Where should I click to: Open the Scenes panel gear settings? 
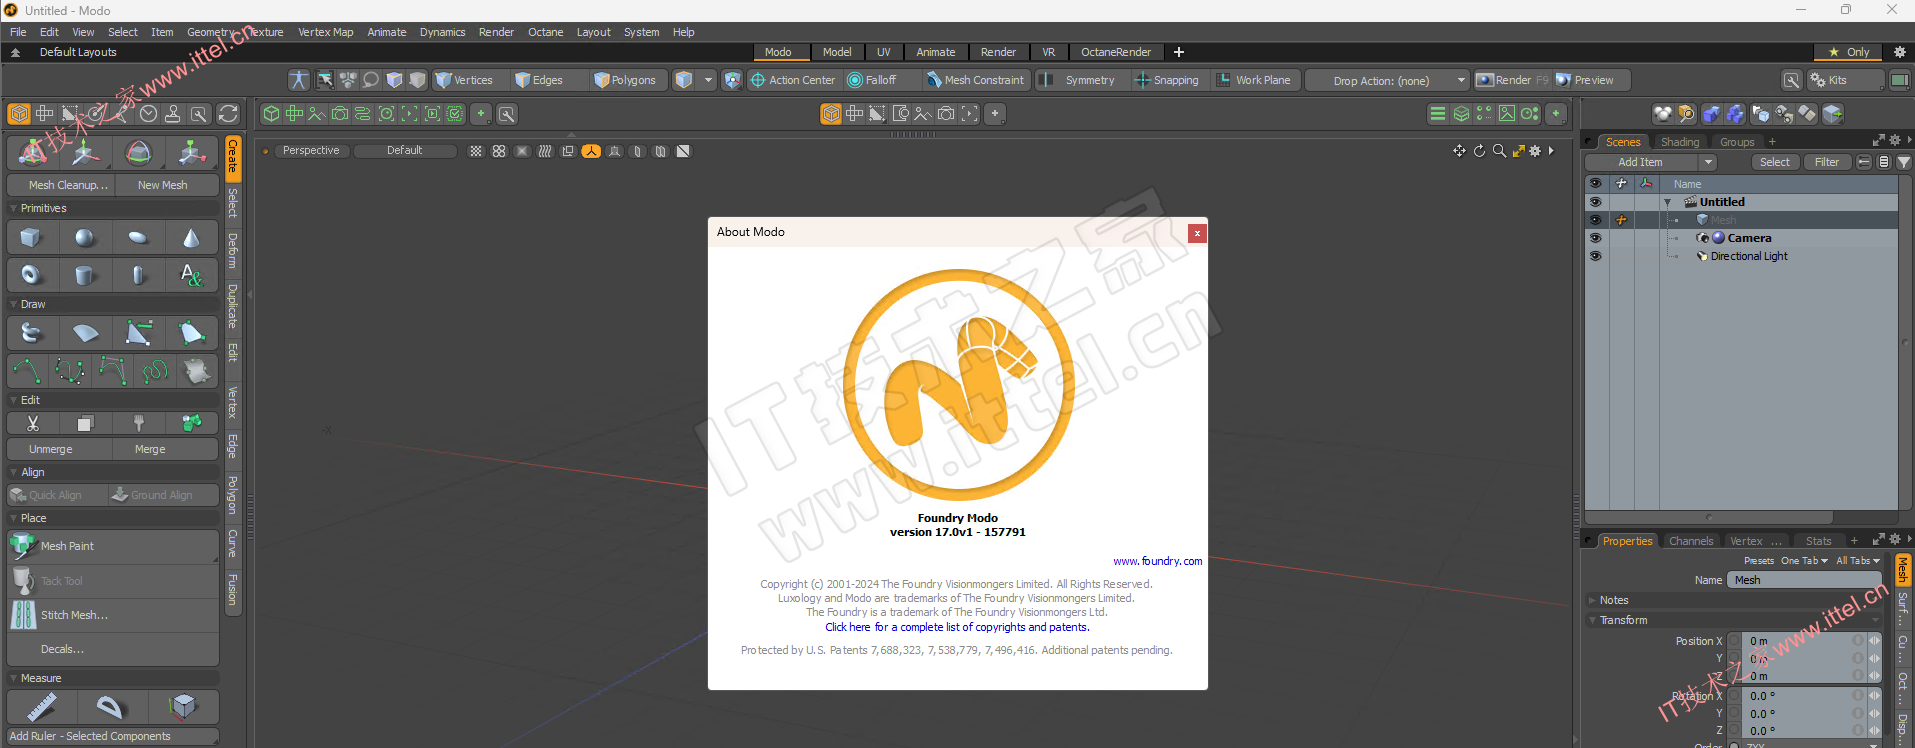coord(1894,141)
